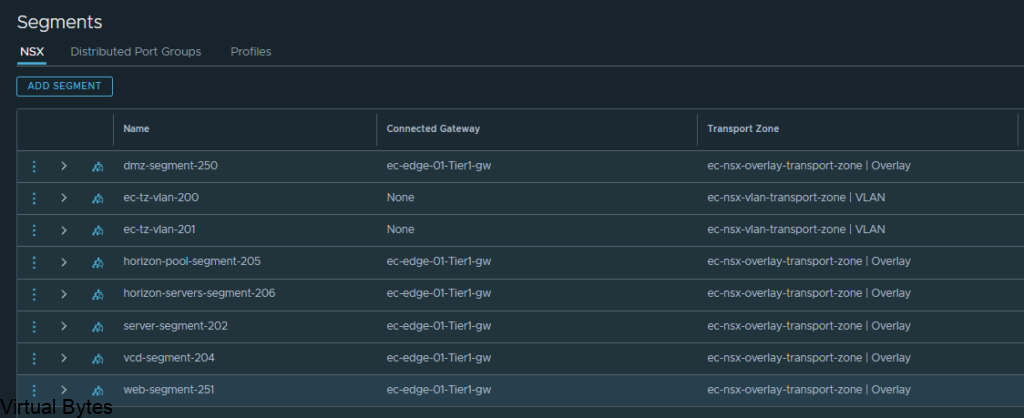Open the Profiles tab
This screenshot has width=1024, height=418.
251,52
